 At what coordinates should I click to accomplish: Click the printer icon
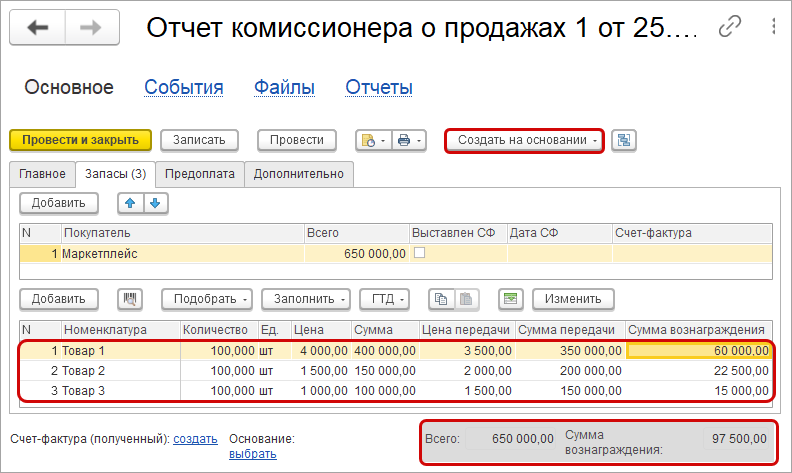[x=404, y=140]
